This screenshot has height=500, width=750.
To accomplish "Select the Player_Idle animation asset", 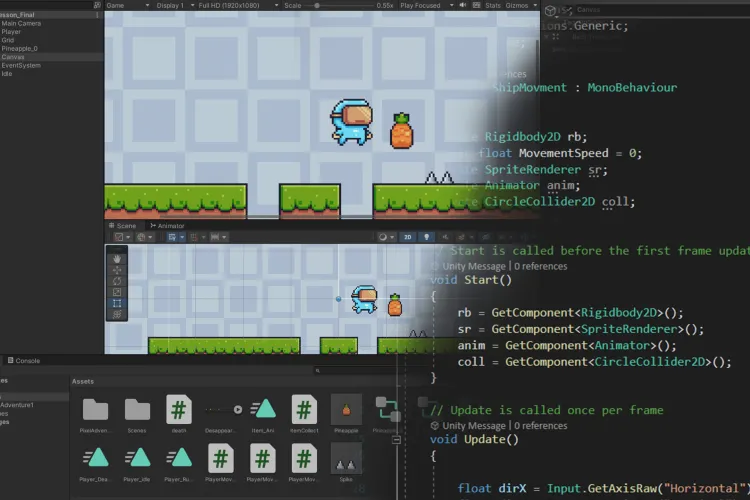I will coord(137,459).
